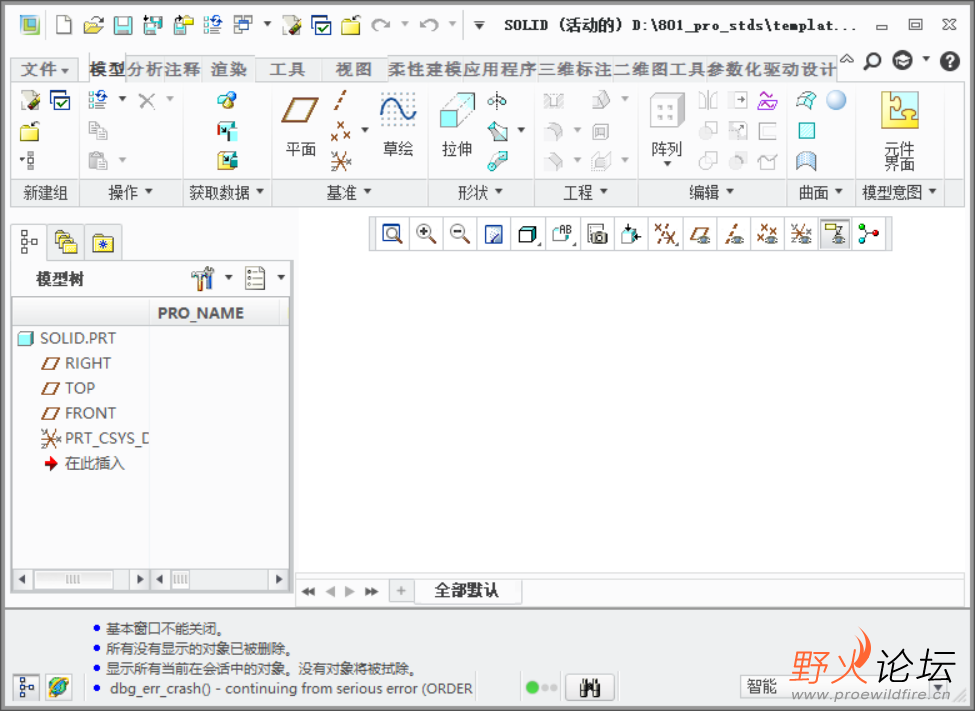
Task: Switch to the 柔性建模 ribbon tab
Action: [x=425, y=69]
